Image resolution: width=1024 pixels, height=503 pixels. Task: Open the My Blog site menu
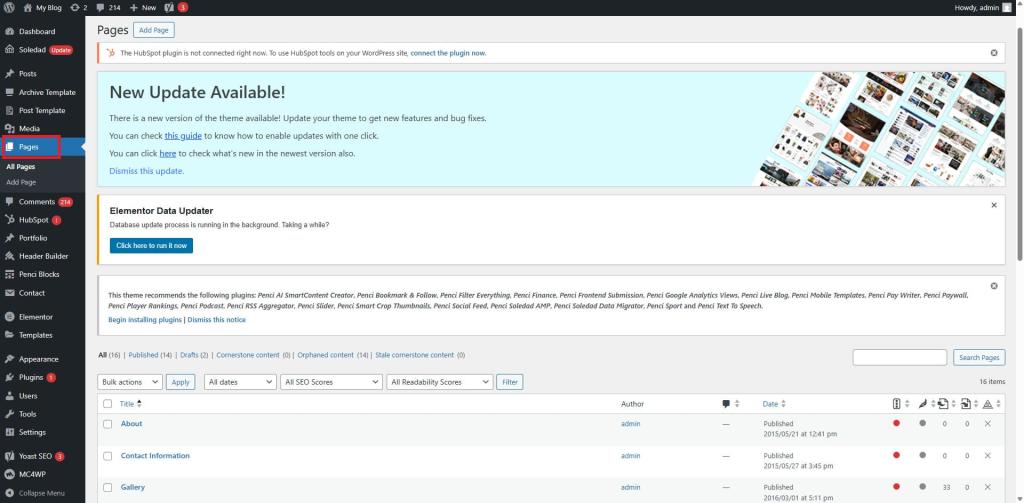click(x=42, y=7)
